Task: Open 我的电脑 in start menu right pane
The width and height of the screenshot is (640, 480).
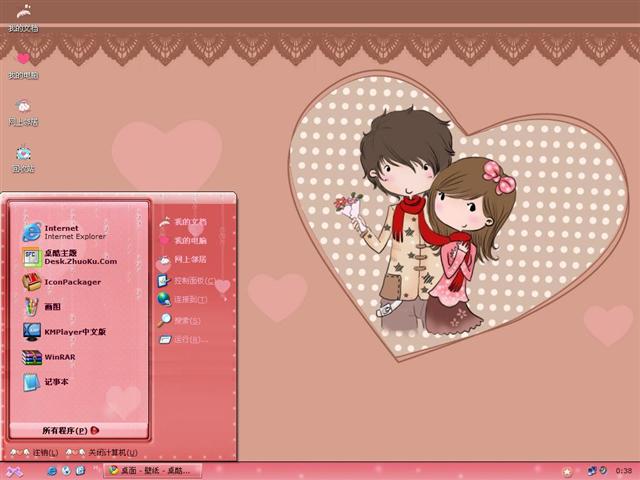Action: (182, 240)
